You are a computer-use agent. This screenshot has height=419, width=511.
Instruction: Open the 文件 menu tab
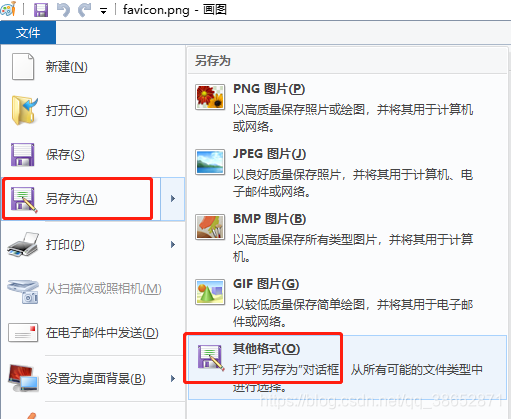tap(28, 33)
